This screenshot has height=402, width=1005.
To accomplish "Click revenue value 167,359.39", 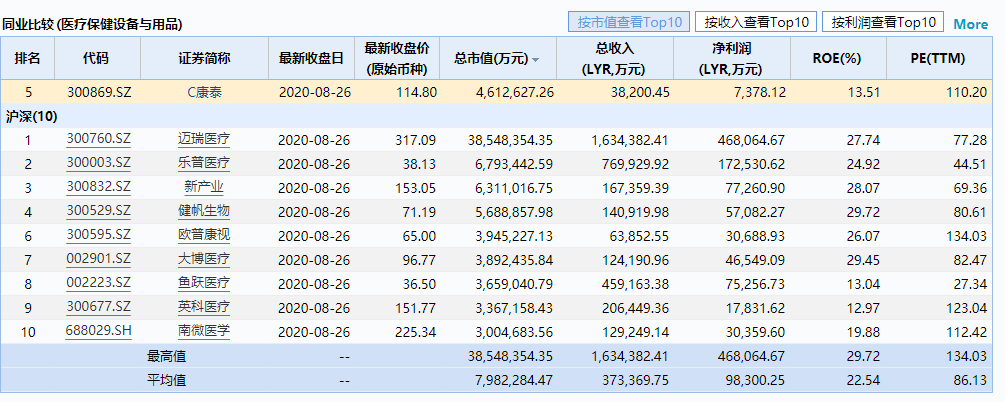I will pyautogui.click(x=631, y=188).
